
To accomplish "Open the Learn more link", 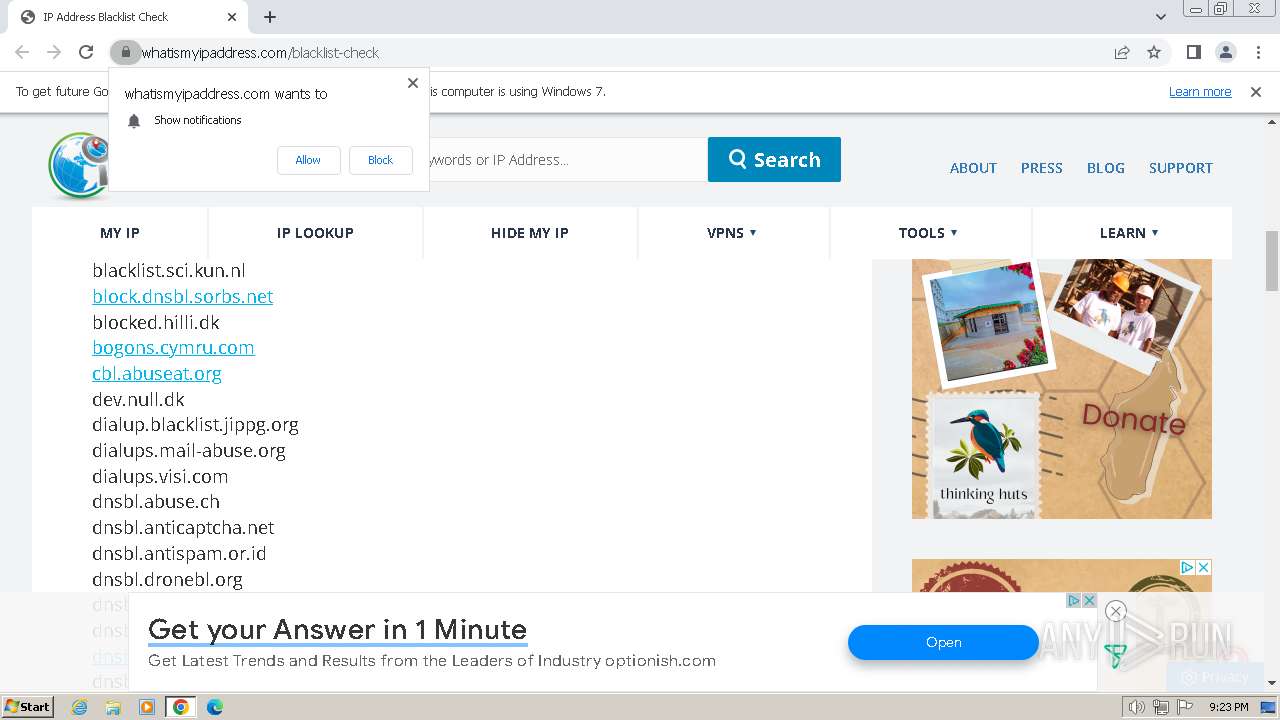I will coord(1200,92).
